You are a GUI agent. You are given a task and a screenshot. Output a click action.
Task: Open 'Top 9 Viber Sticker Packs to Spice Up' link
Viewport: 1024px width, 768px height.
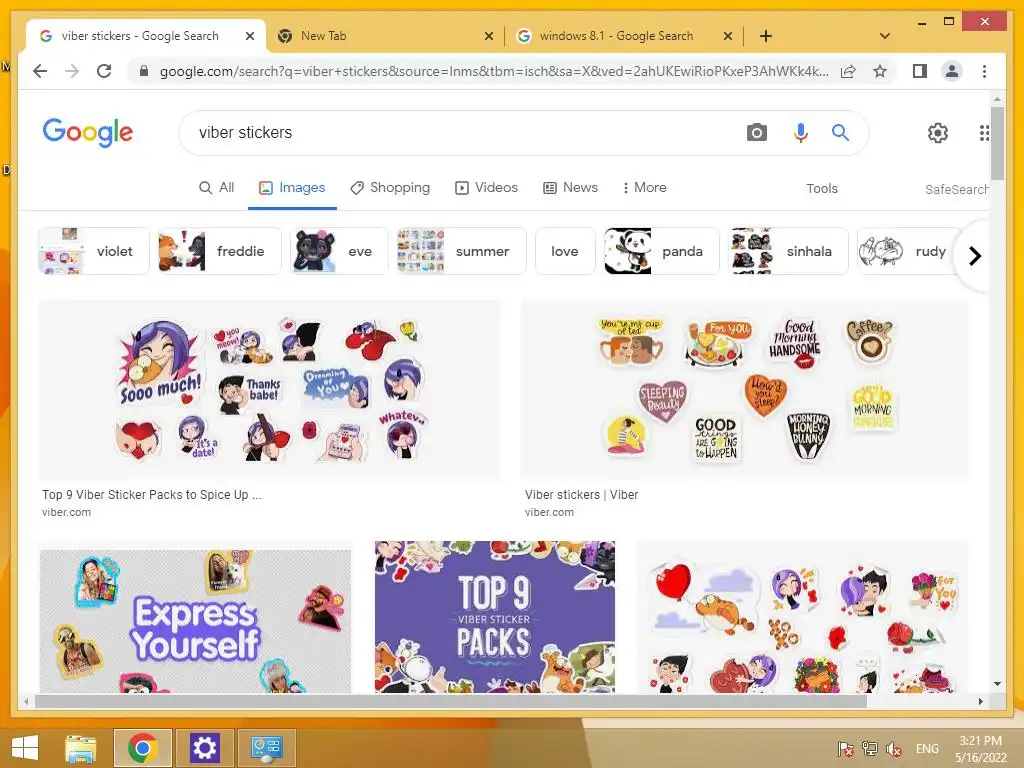152,495
